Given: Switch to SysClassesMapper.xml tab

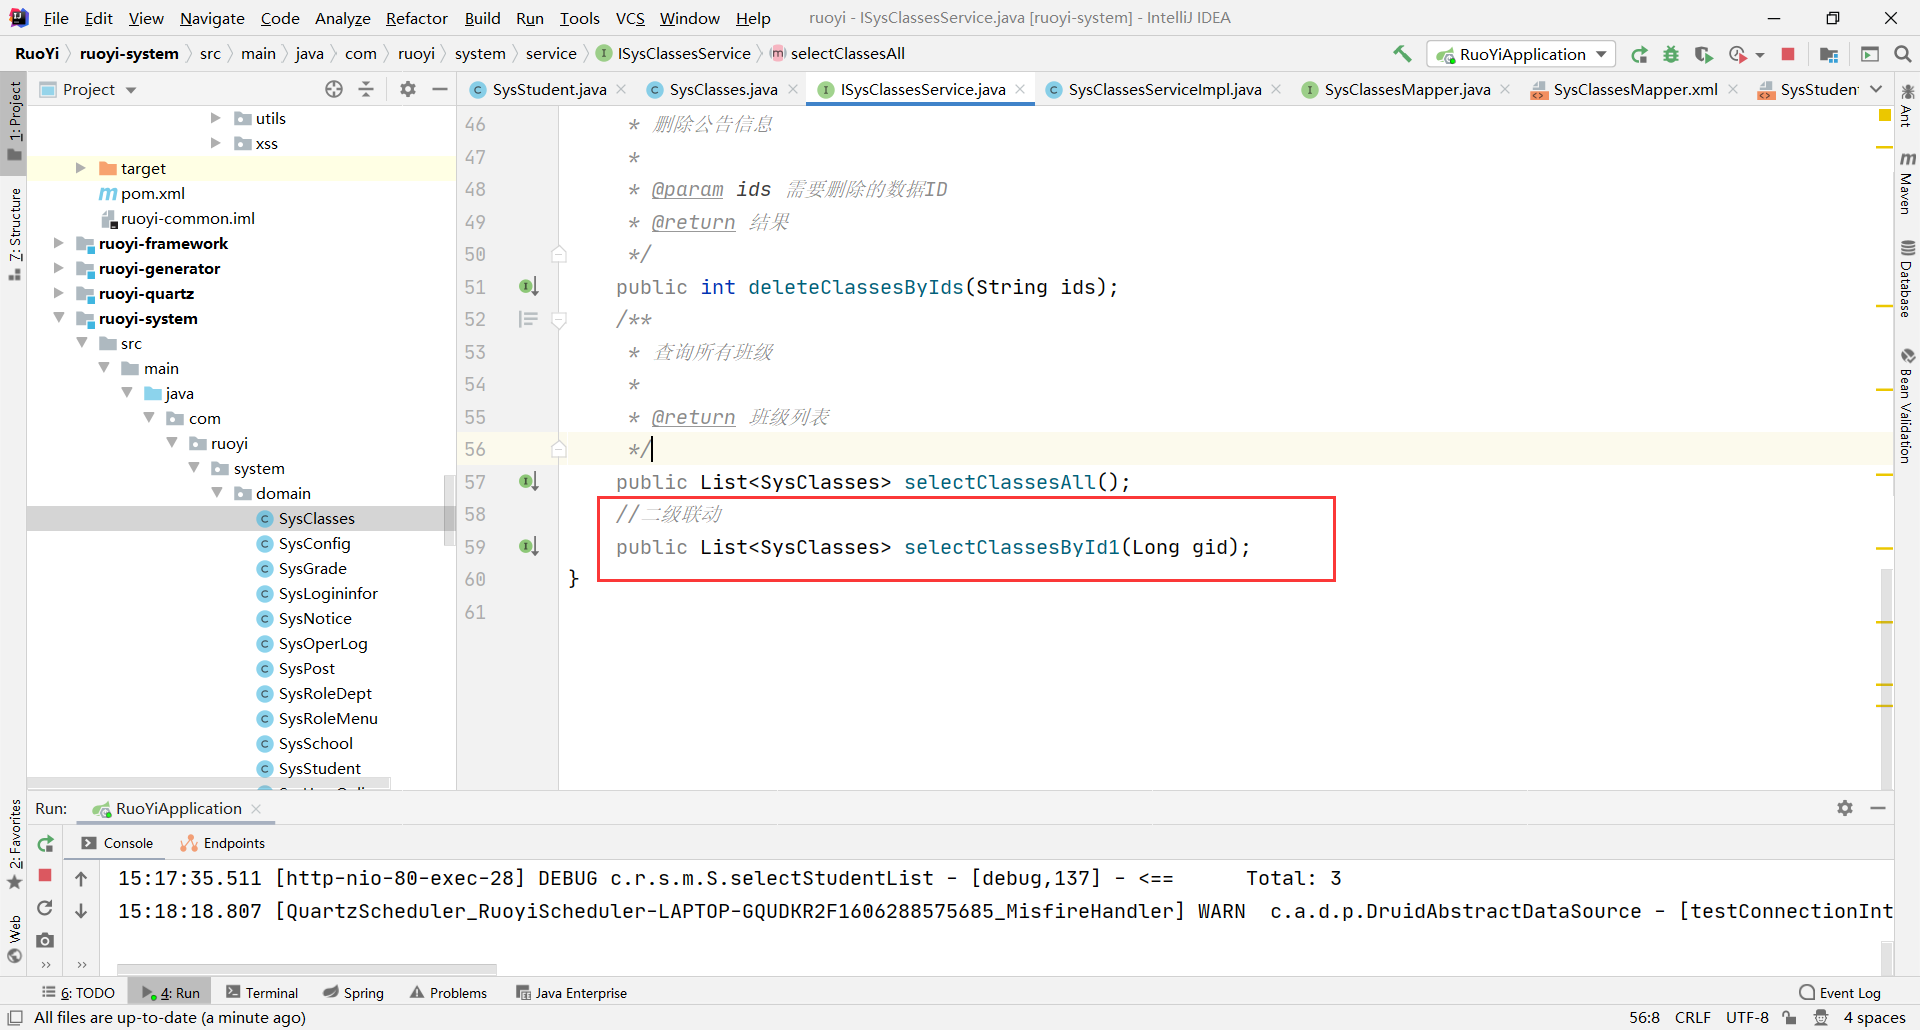Looking at the screenshot, I should coord(1635,89).
